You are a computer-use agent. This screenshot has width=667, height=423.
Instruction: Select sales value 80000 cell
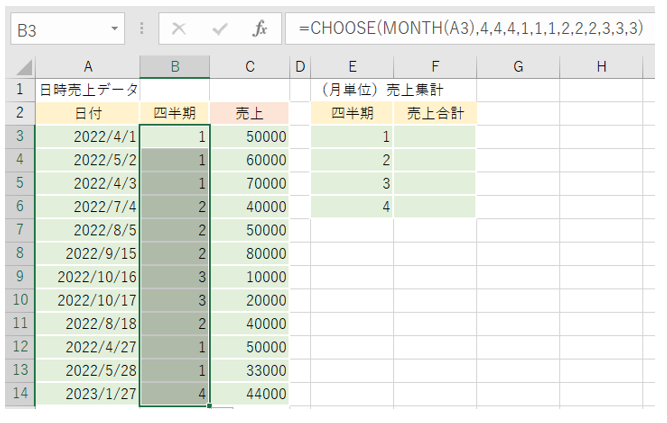pos(249,253)
